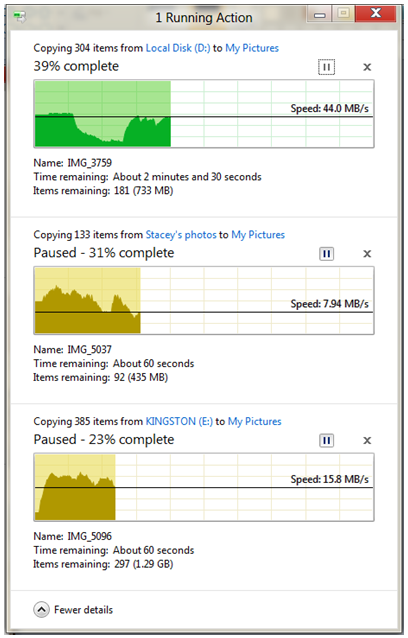Click the Fewer details text label
This screenshot has width=408, height=638.
83,610
